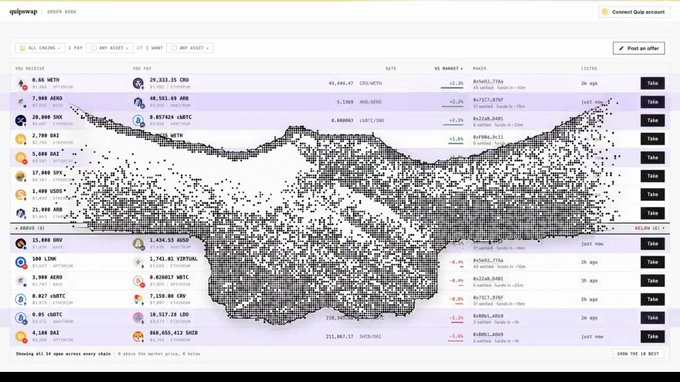Image resolution: width=680 pixels, height=382 pixels.
Task: Take the 1,400 USDS offer
Action: coord(653,195)
